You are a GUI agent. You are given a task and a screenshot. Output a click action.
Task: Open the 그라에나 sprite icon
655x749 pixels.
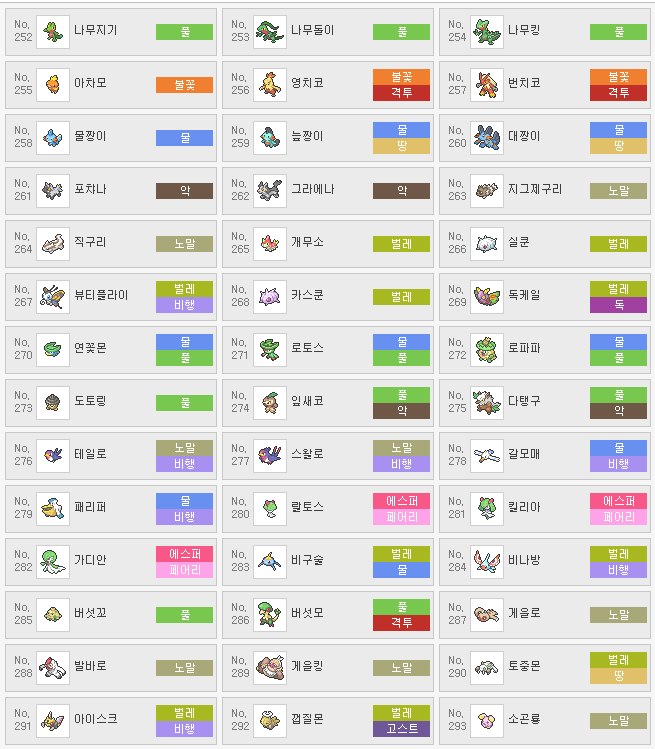tap(270, 191)
